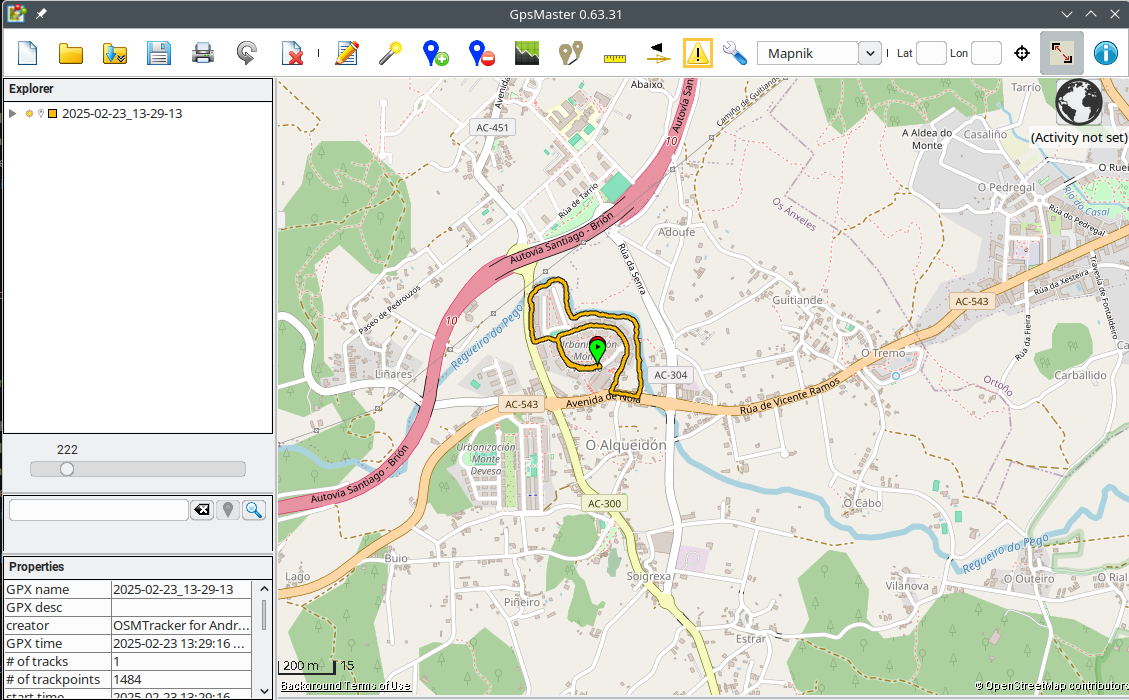The image size is (1129, 700).
Task: Open a GPX file from folder
Action: [71, 53]
